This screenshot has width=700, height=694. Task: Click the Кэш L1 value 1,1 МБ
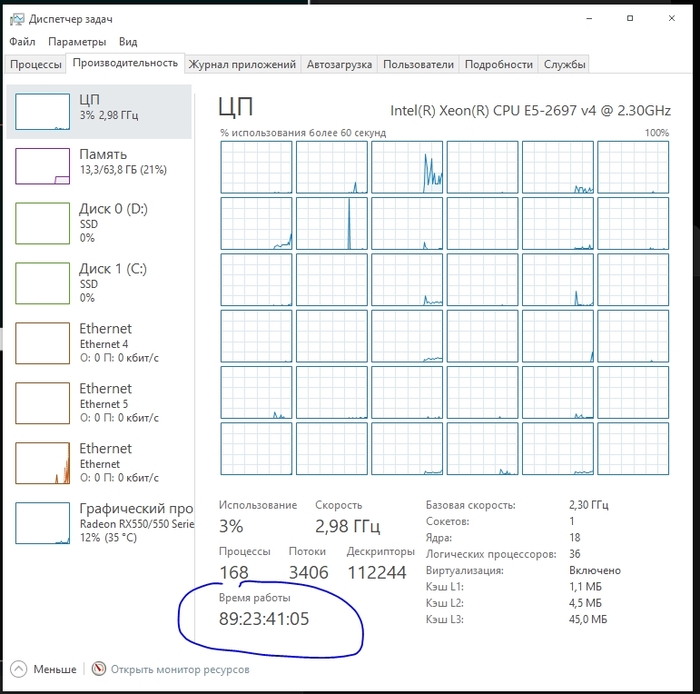point(585,586)
